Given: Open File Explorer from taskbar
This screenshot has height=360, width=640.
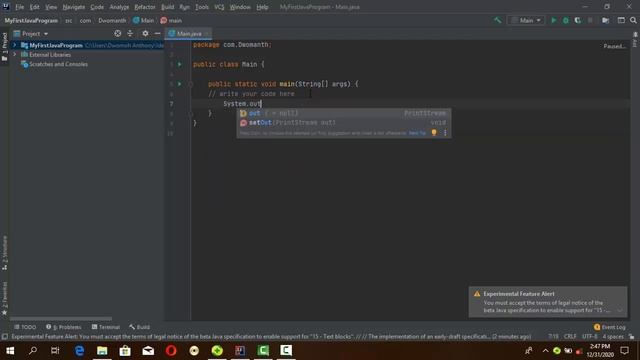Looking at the screenshot, I should coord(102,351).
